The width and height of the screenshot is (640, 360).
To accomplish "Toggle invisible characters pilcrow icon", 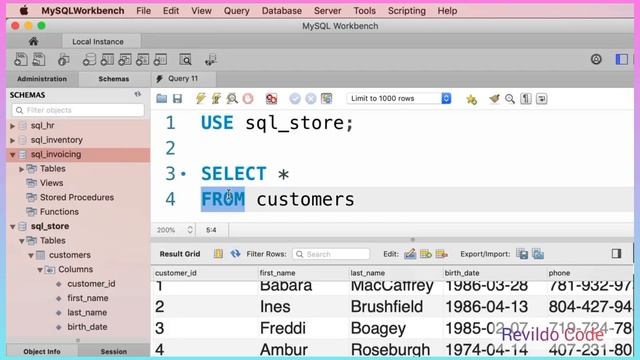I will 526,98.
